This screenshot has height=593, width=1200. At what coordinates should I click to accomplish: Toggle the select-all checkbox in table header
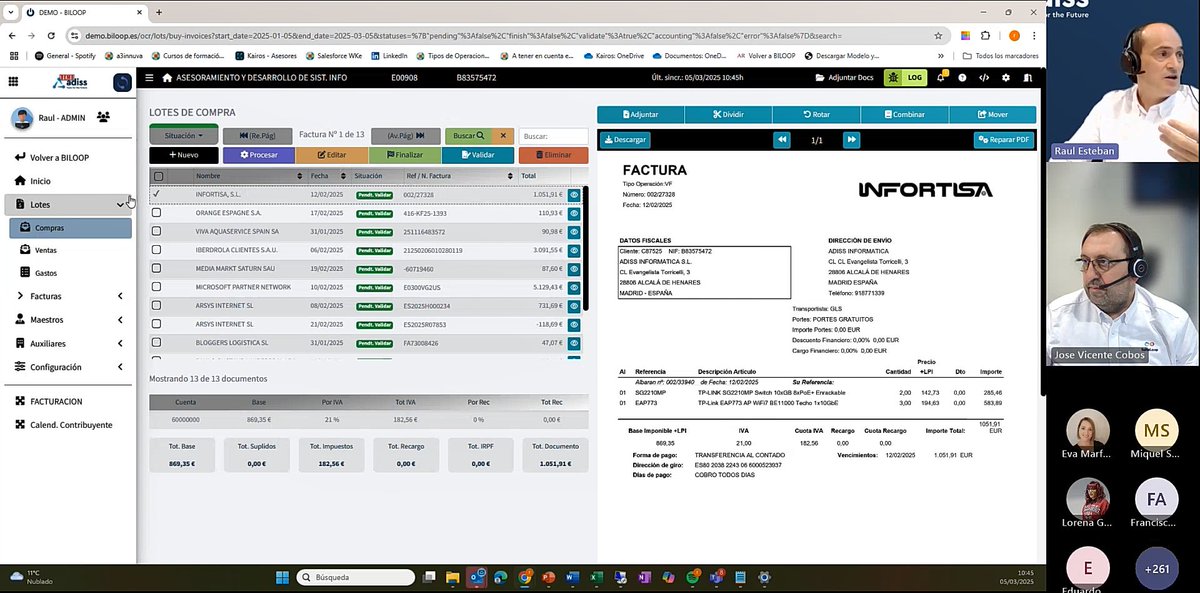[158, 176]
